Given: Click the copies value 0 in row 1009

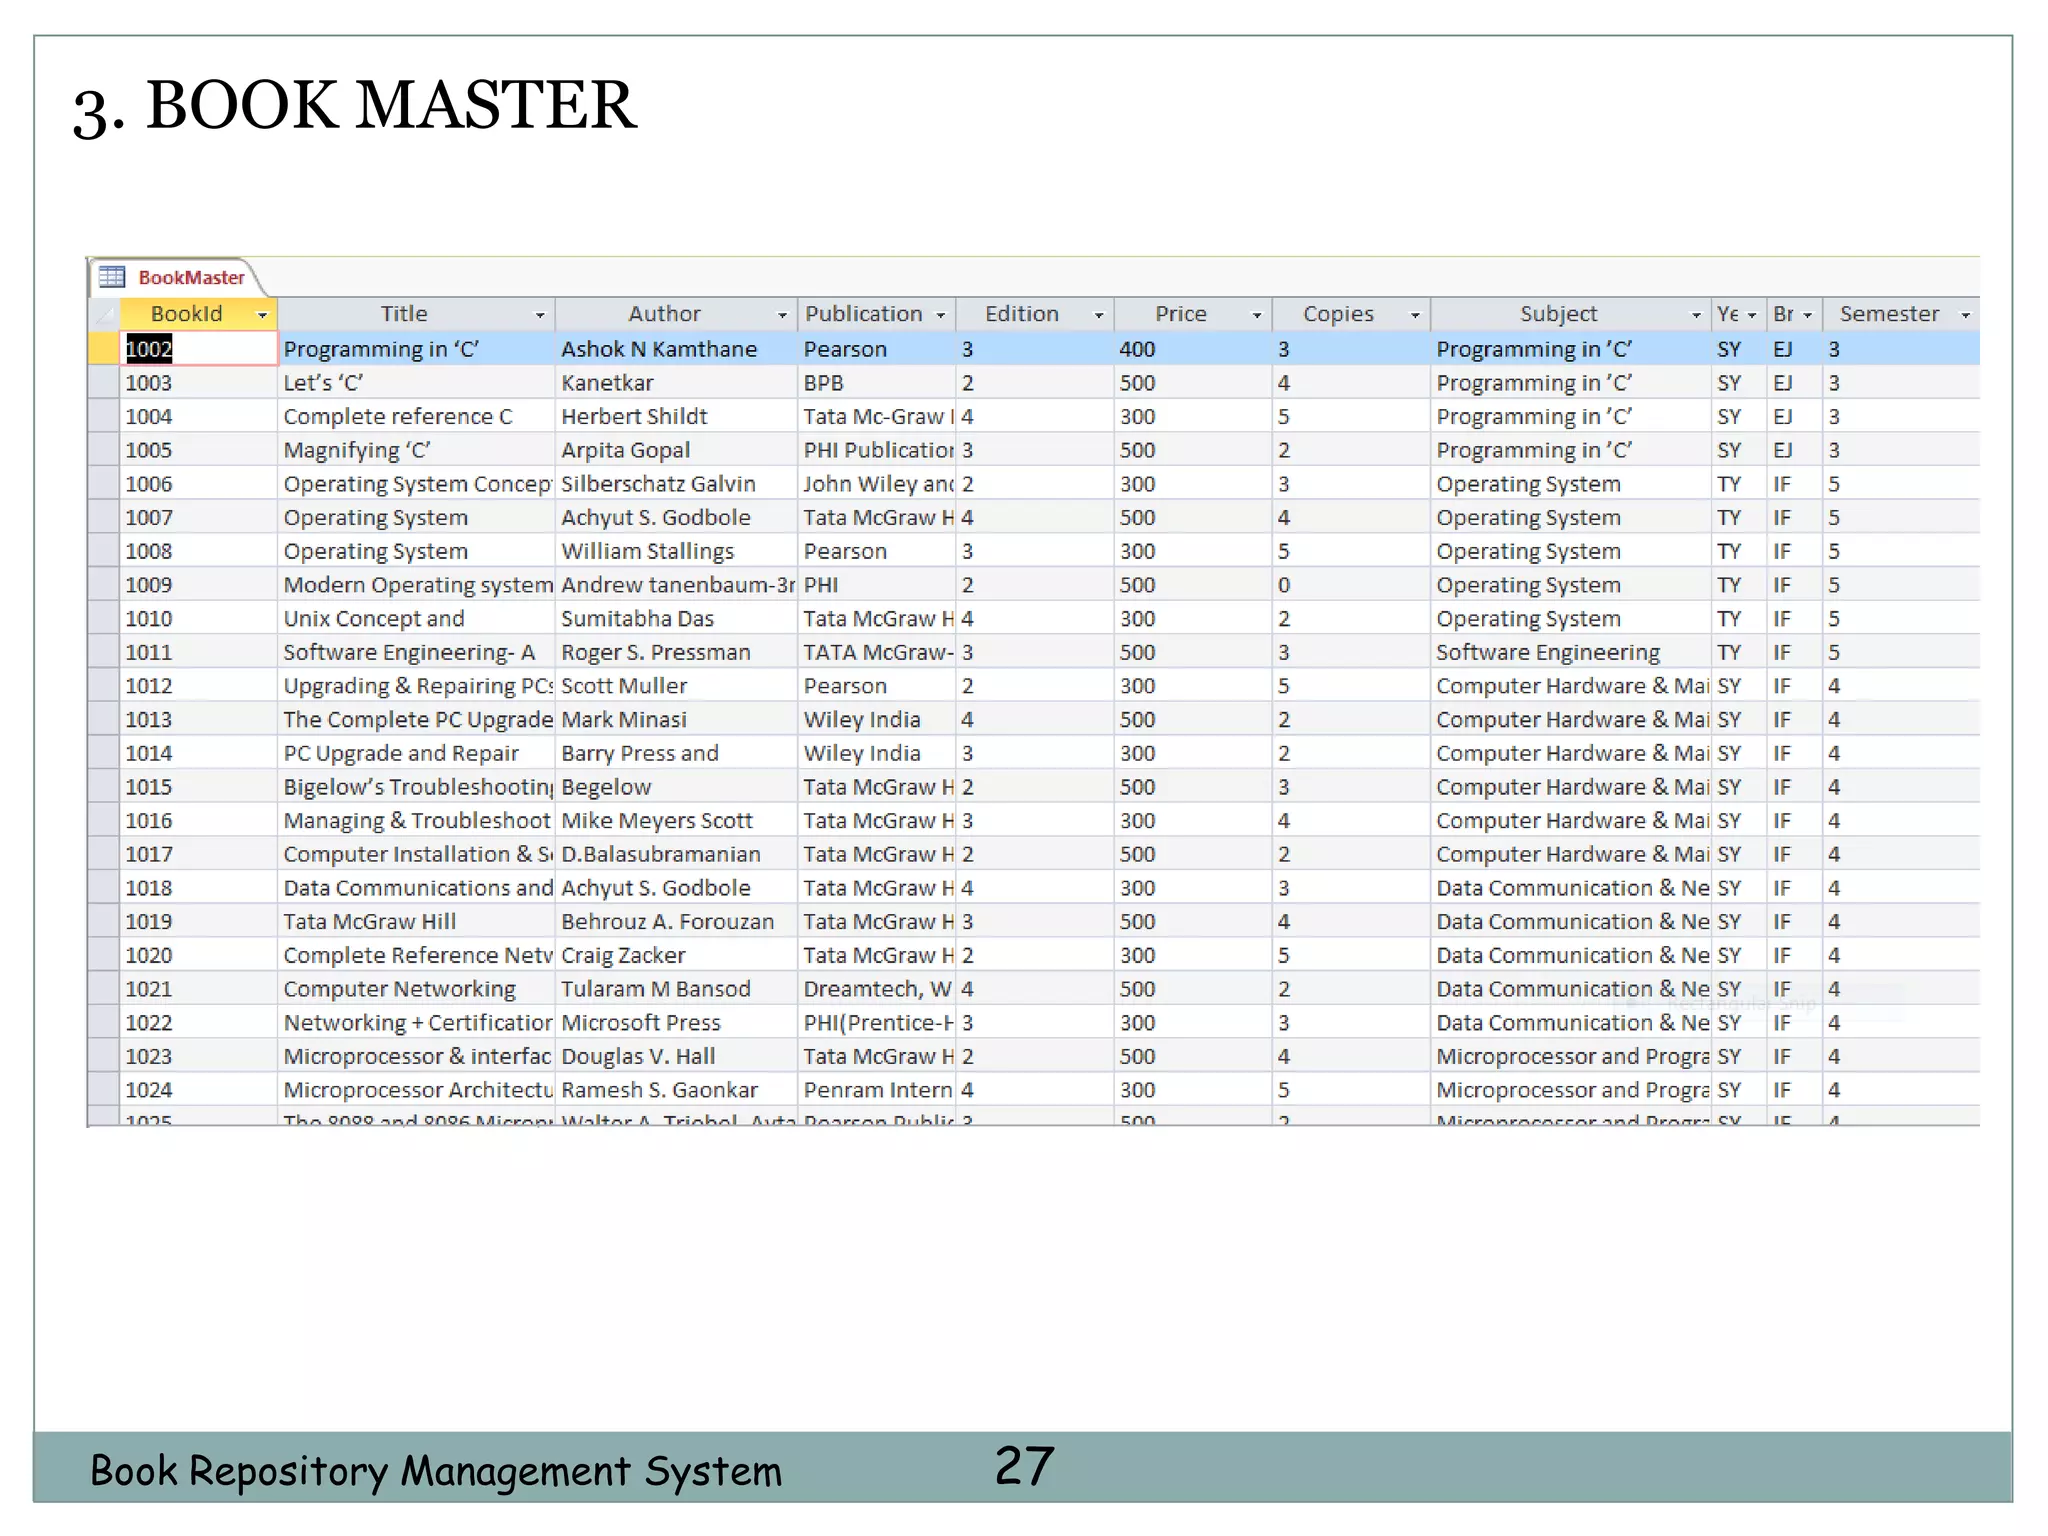Looking at the screenshot, I should 1284,585.
